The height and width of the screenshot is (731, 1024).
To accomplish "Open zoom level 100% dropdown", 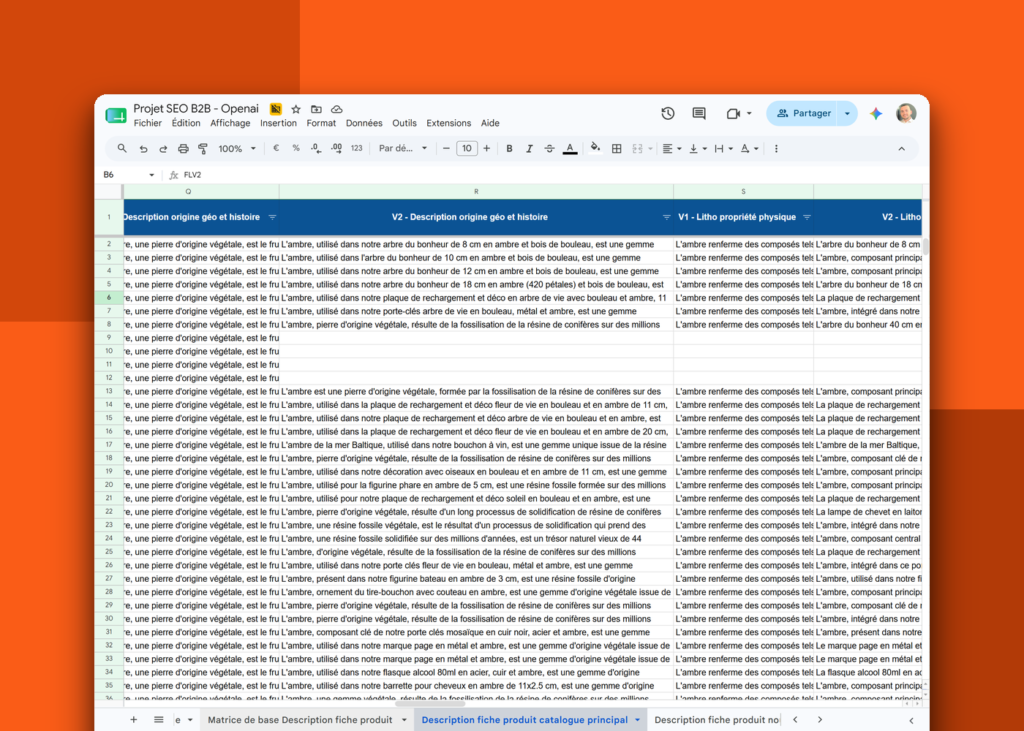I will point(236,149).
